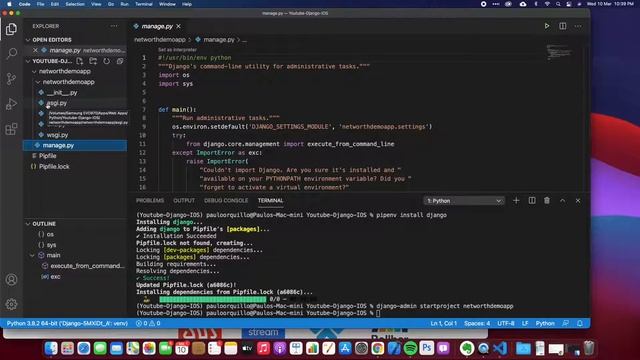Open Pipfile.lock in explorer
640x360 pixels.
click(x=54, y=167)
